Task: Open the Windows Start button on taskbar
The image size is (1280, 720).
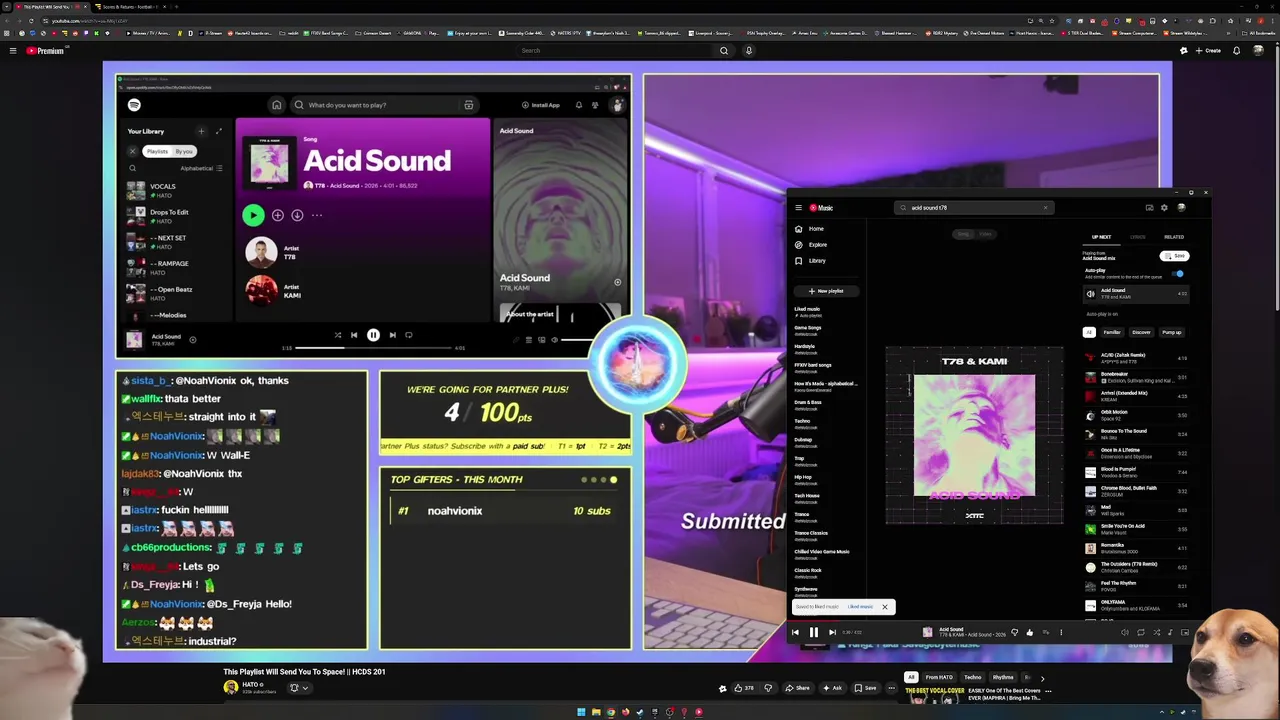Action: pyautogui.click(x=581, y=712)
